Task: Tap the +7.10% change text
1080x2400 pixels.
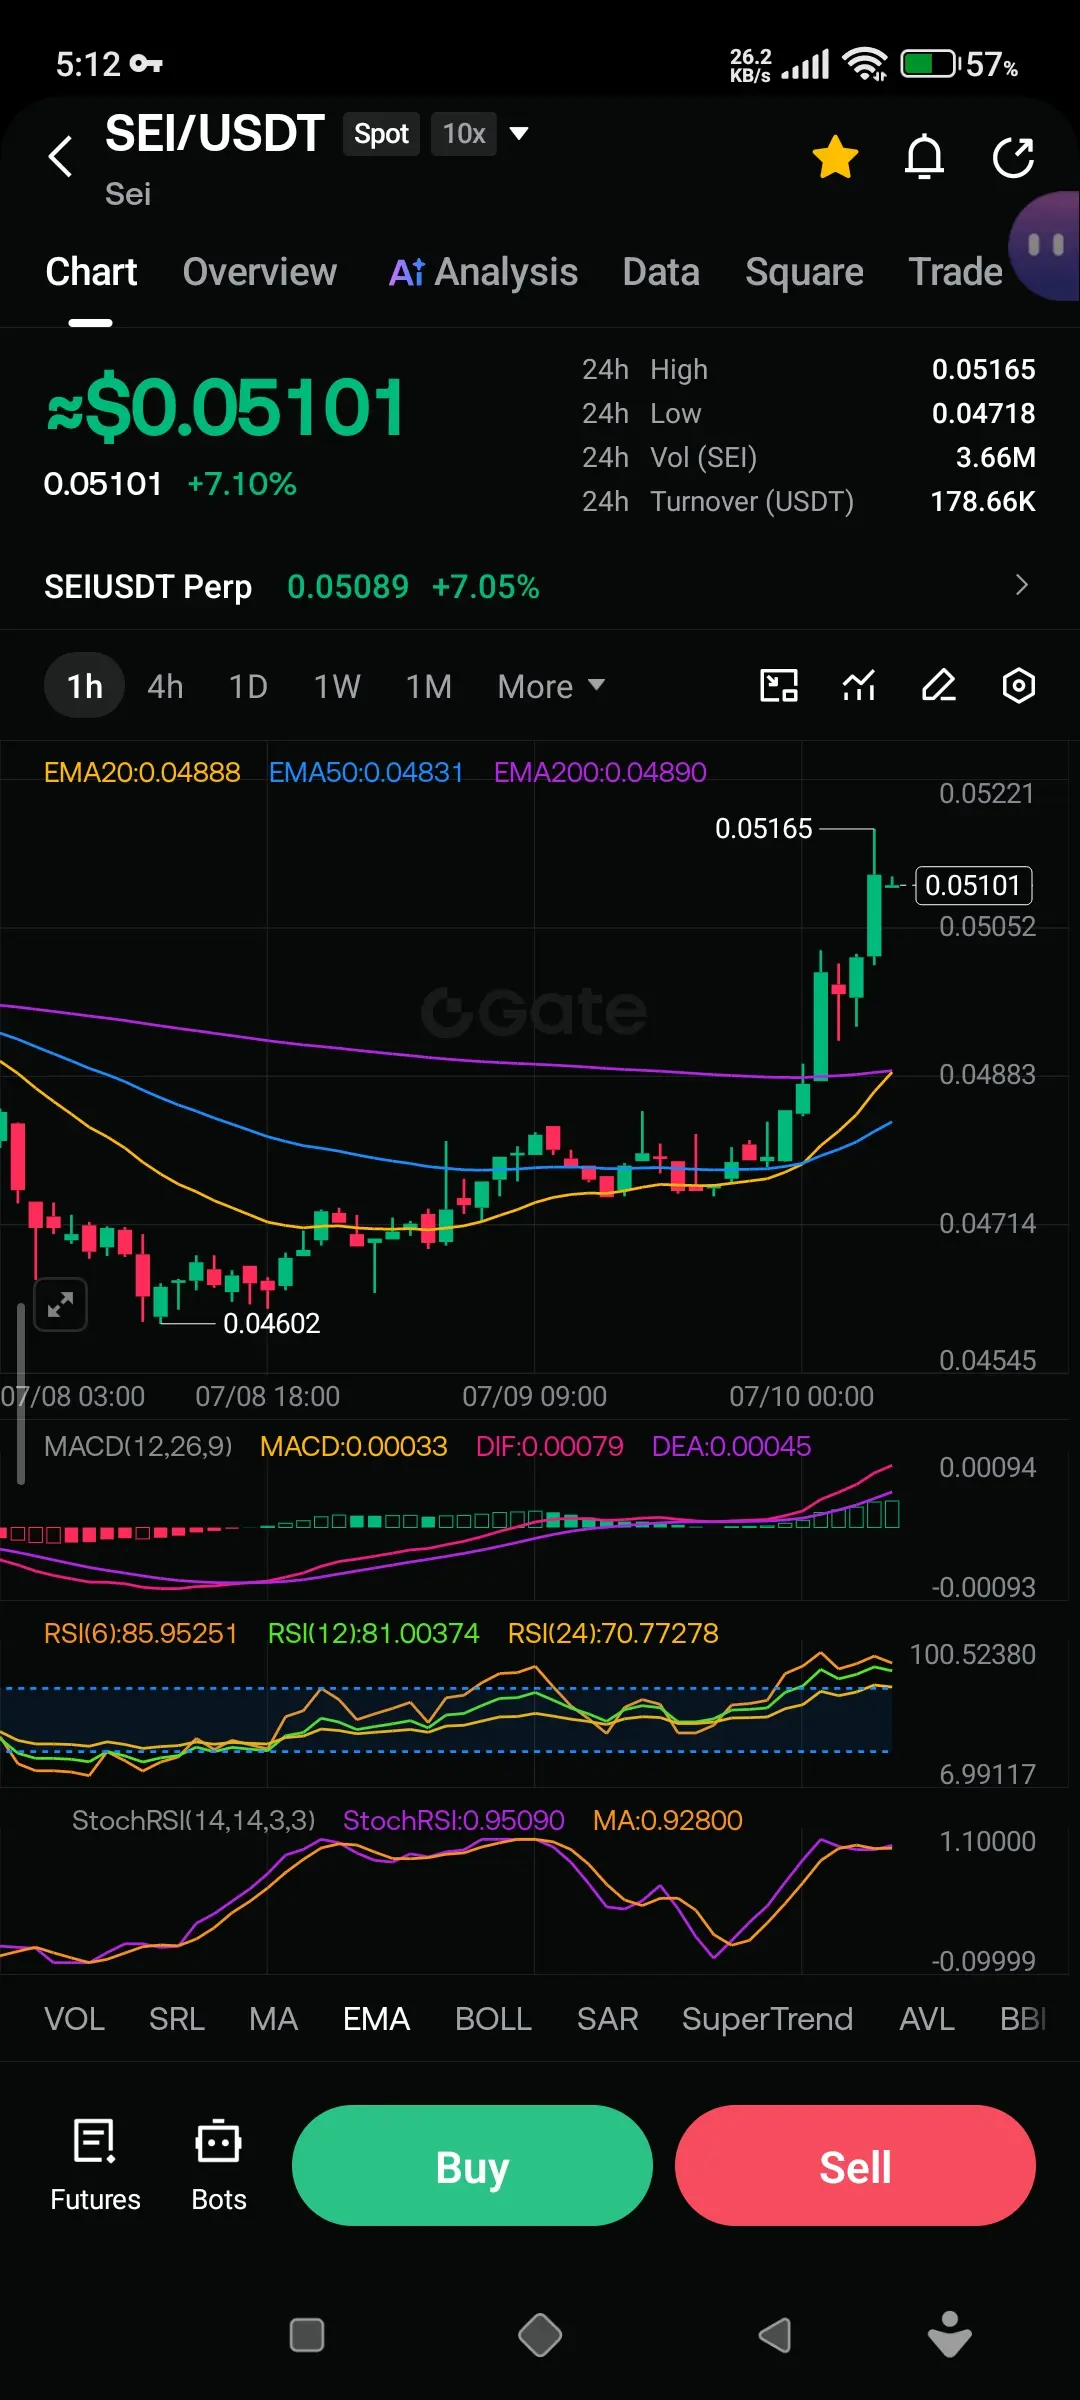Action: [242, 484]
